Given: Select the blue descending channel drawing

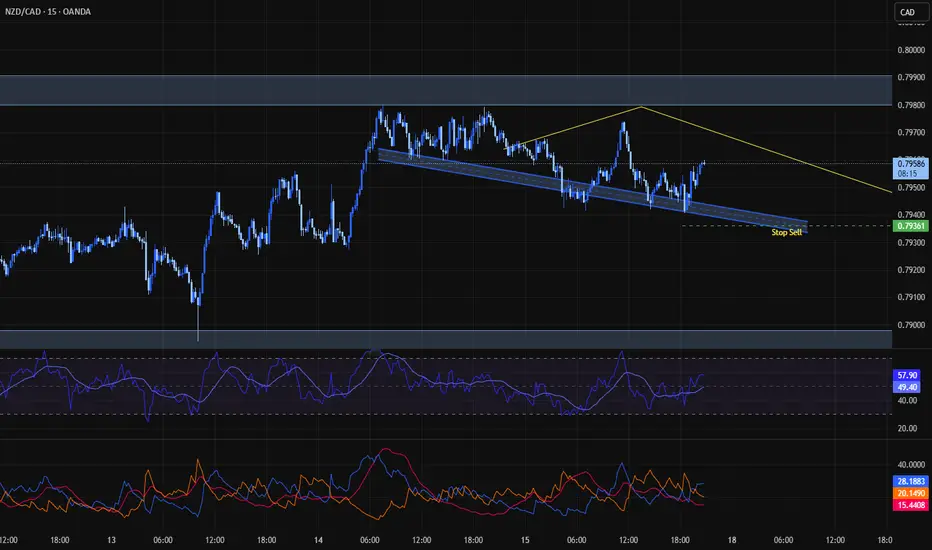Looking at the screenshot, I should 593,192.
